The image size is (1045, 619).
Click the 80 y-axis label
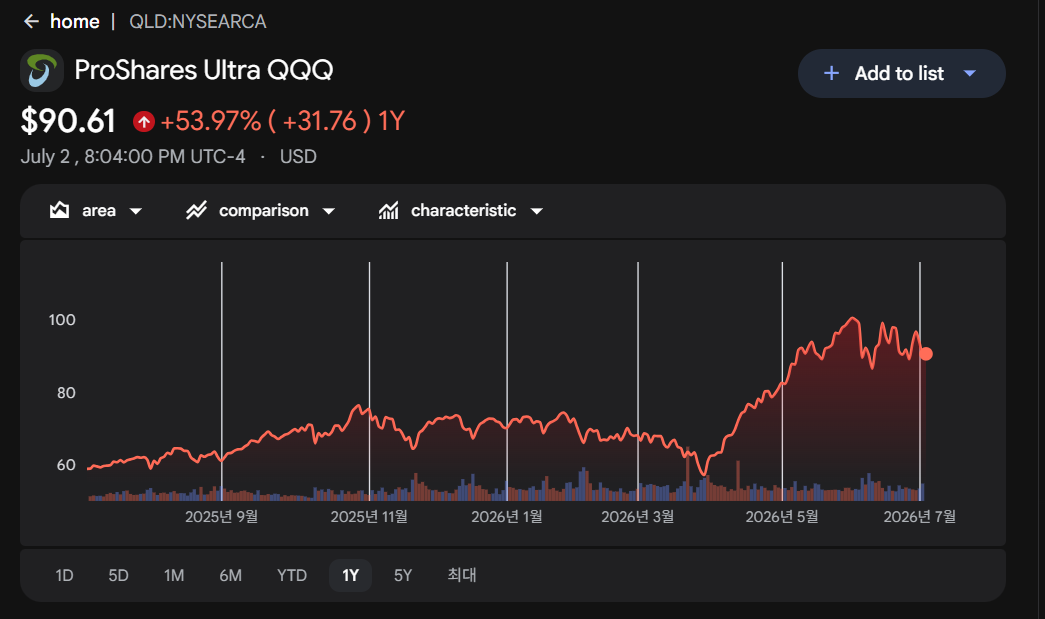pyautogui.click(x=66, y=393)
